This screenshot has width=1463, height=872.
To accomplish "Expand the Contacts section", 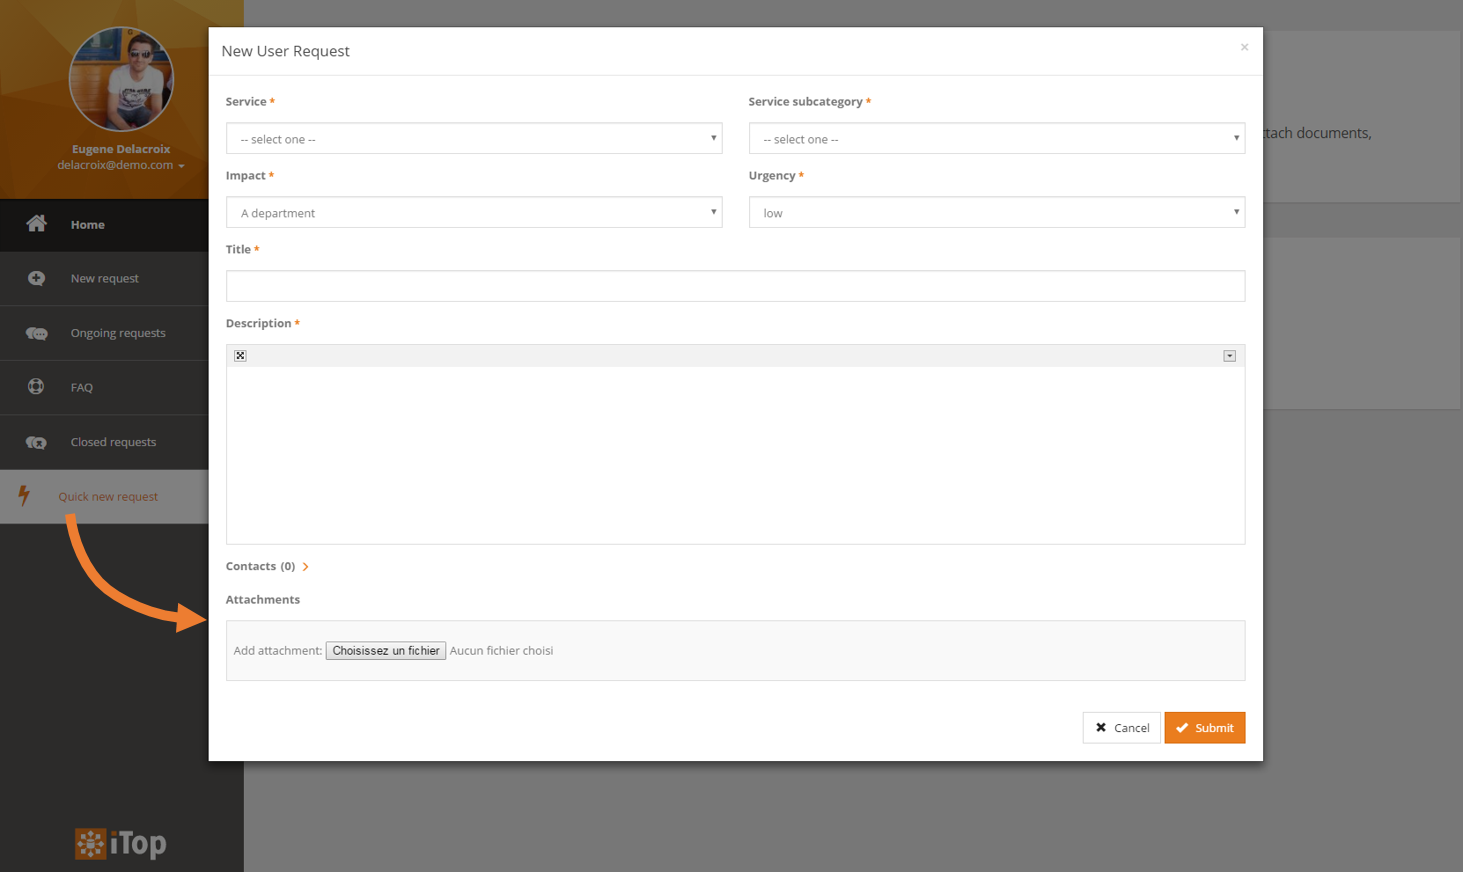I will pyautogui.click(x=305, y=567).
